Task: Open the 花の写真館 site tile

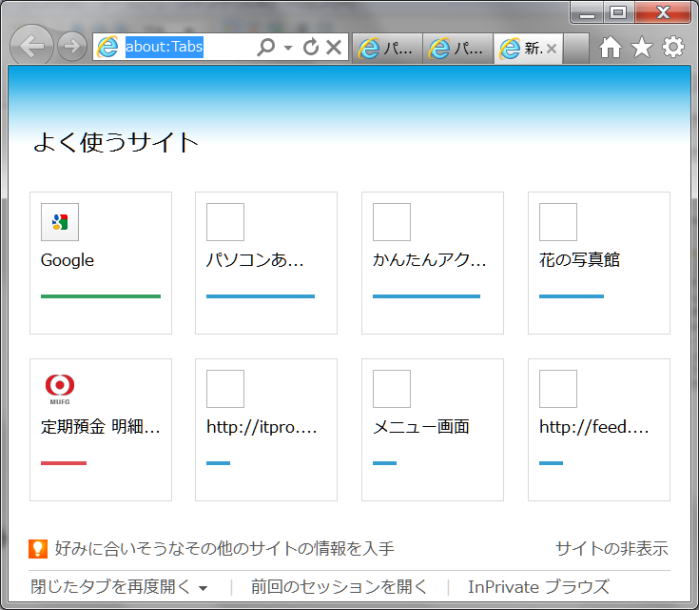Action: [x=599, y=263]
